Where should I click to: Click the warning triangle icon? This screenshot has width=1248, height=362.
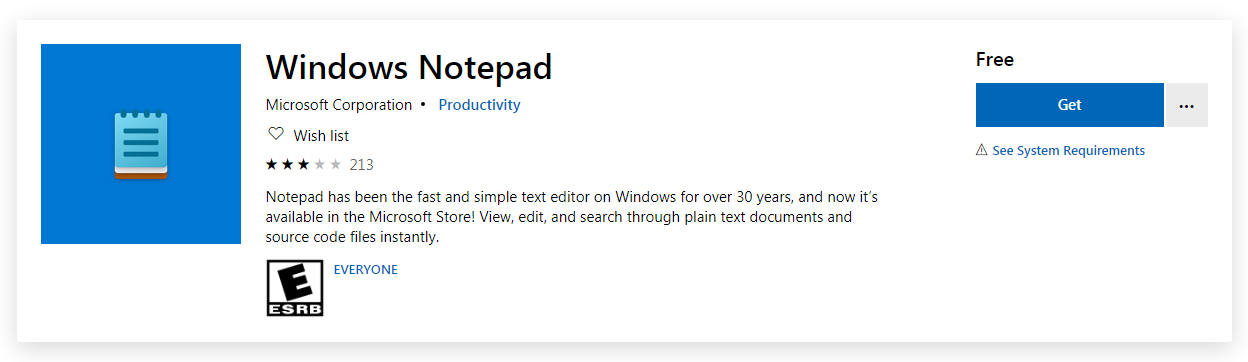point(982,150)
